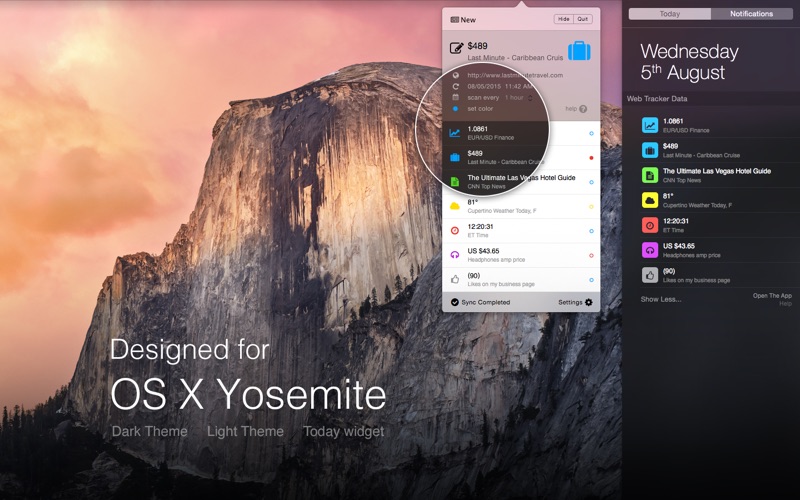Viewport: 800px width, 500px height.
Task: Click the calendar icon beside scan every
Action: tap(456, 97)
